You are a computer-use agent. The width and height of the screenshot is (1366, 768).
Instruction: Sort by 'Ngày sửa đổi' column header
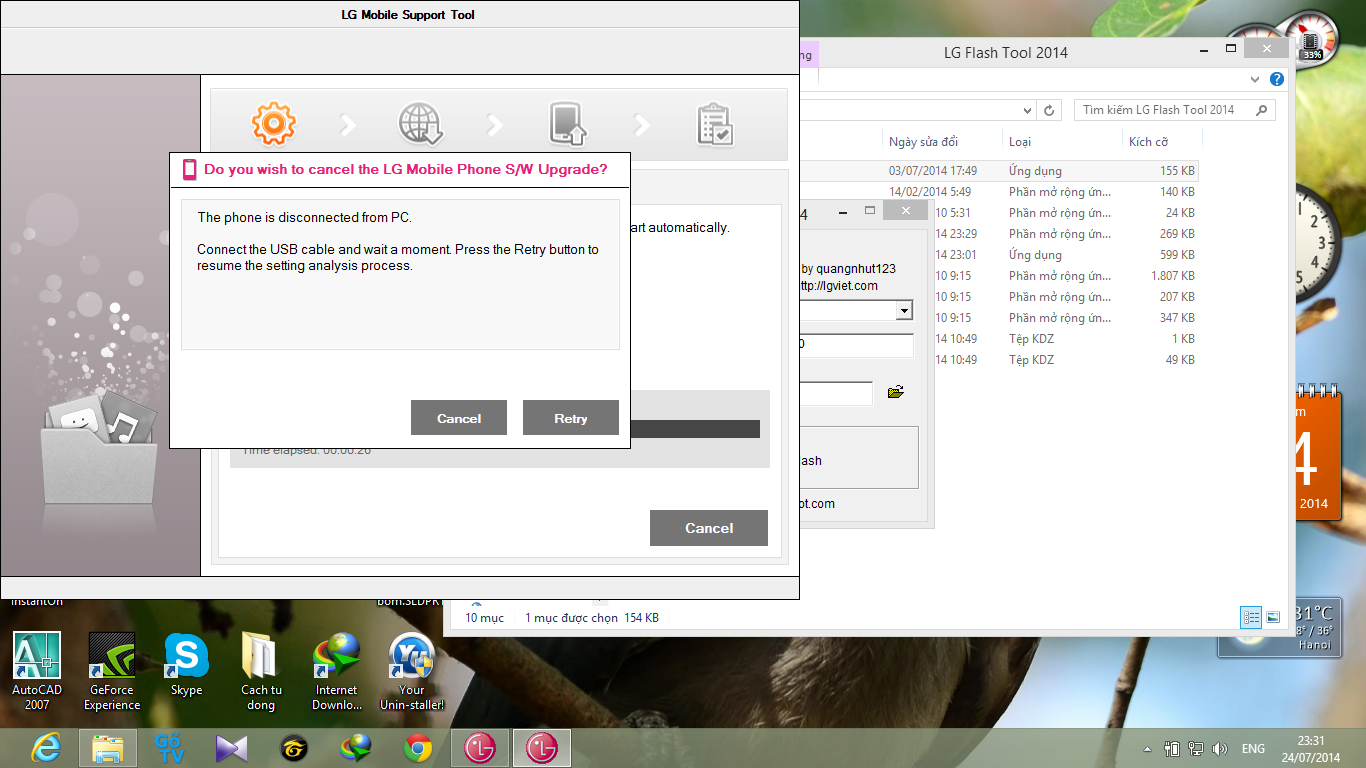coord(924,142)
